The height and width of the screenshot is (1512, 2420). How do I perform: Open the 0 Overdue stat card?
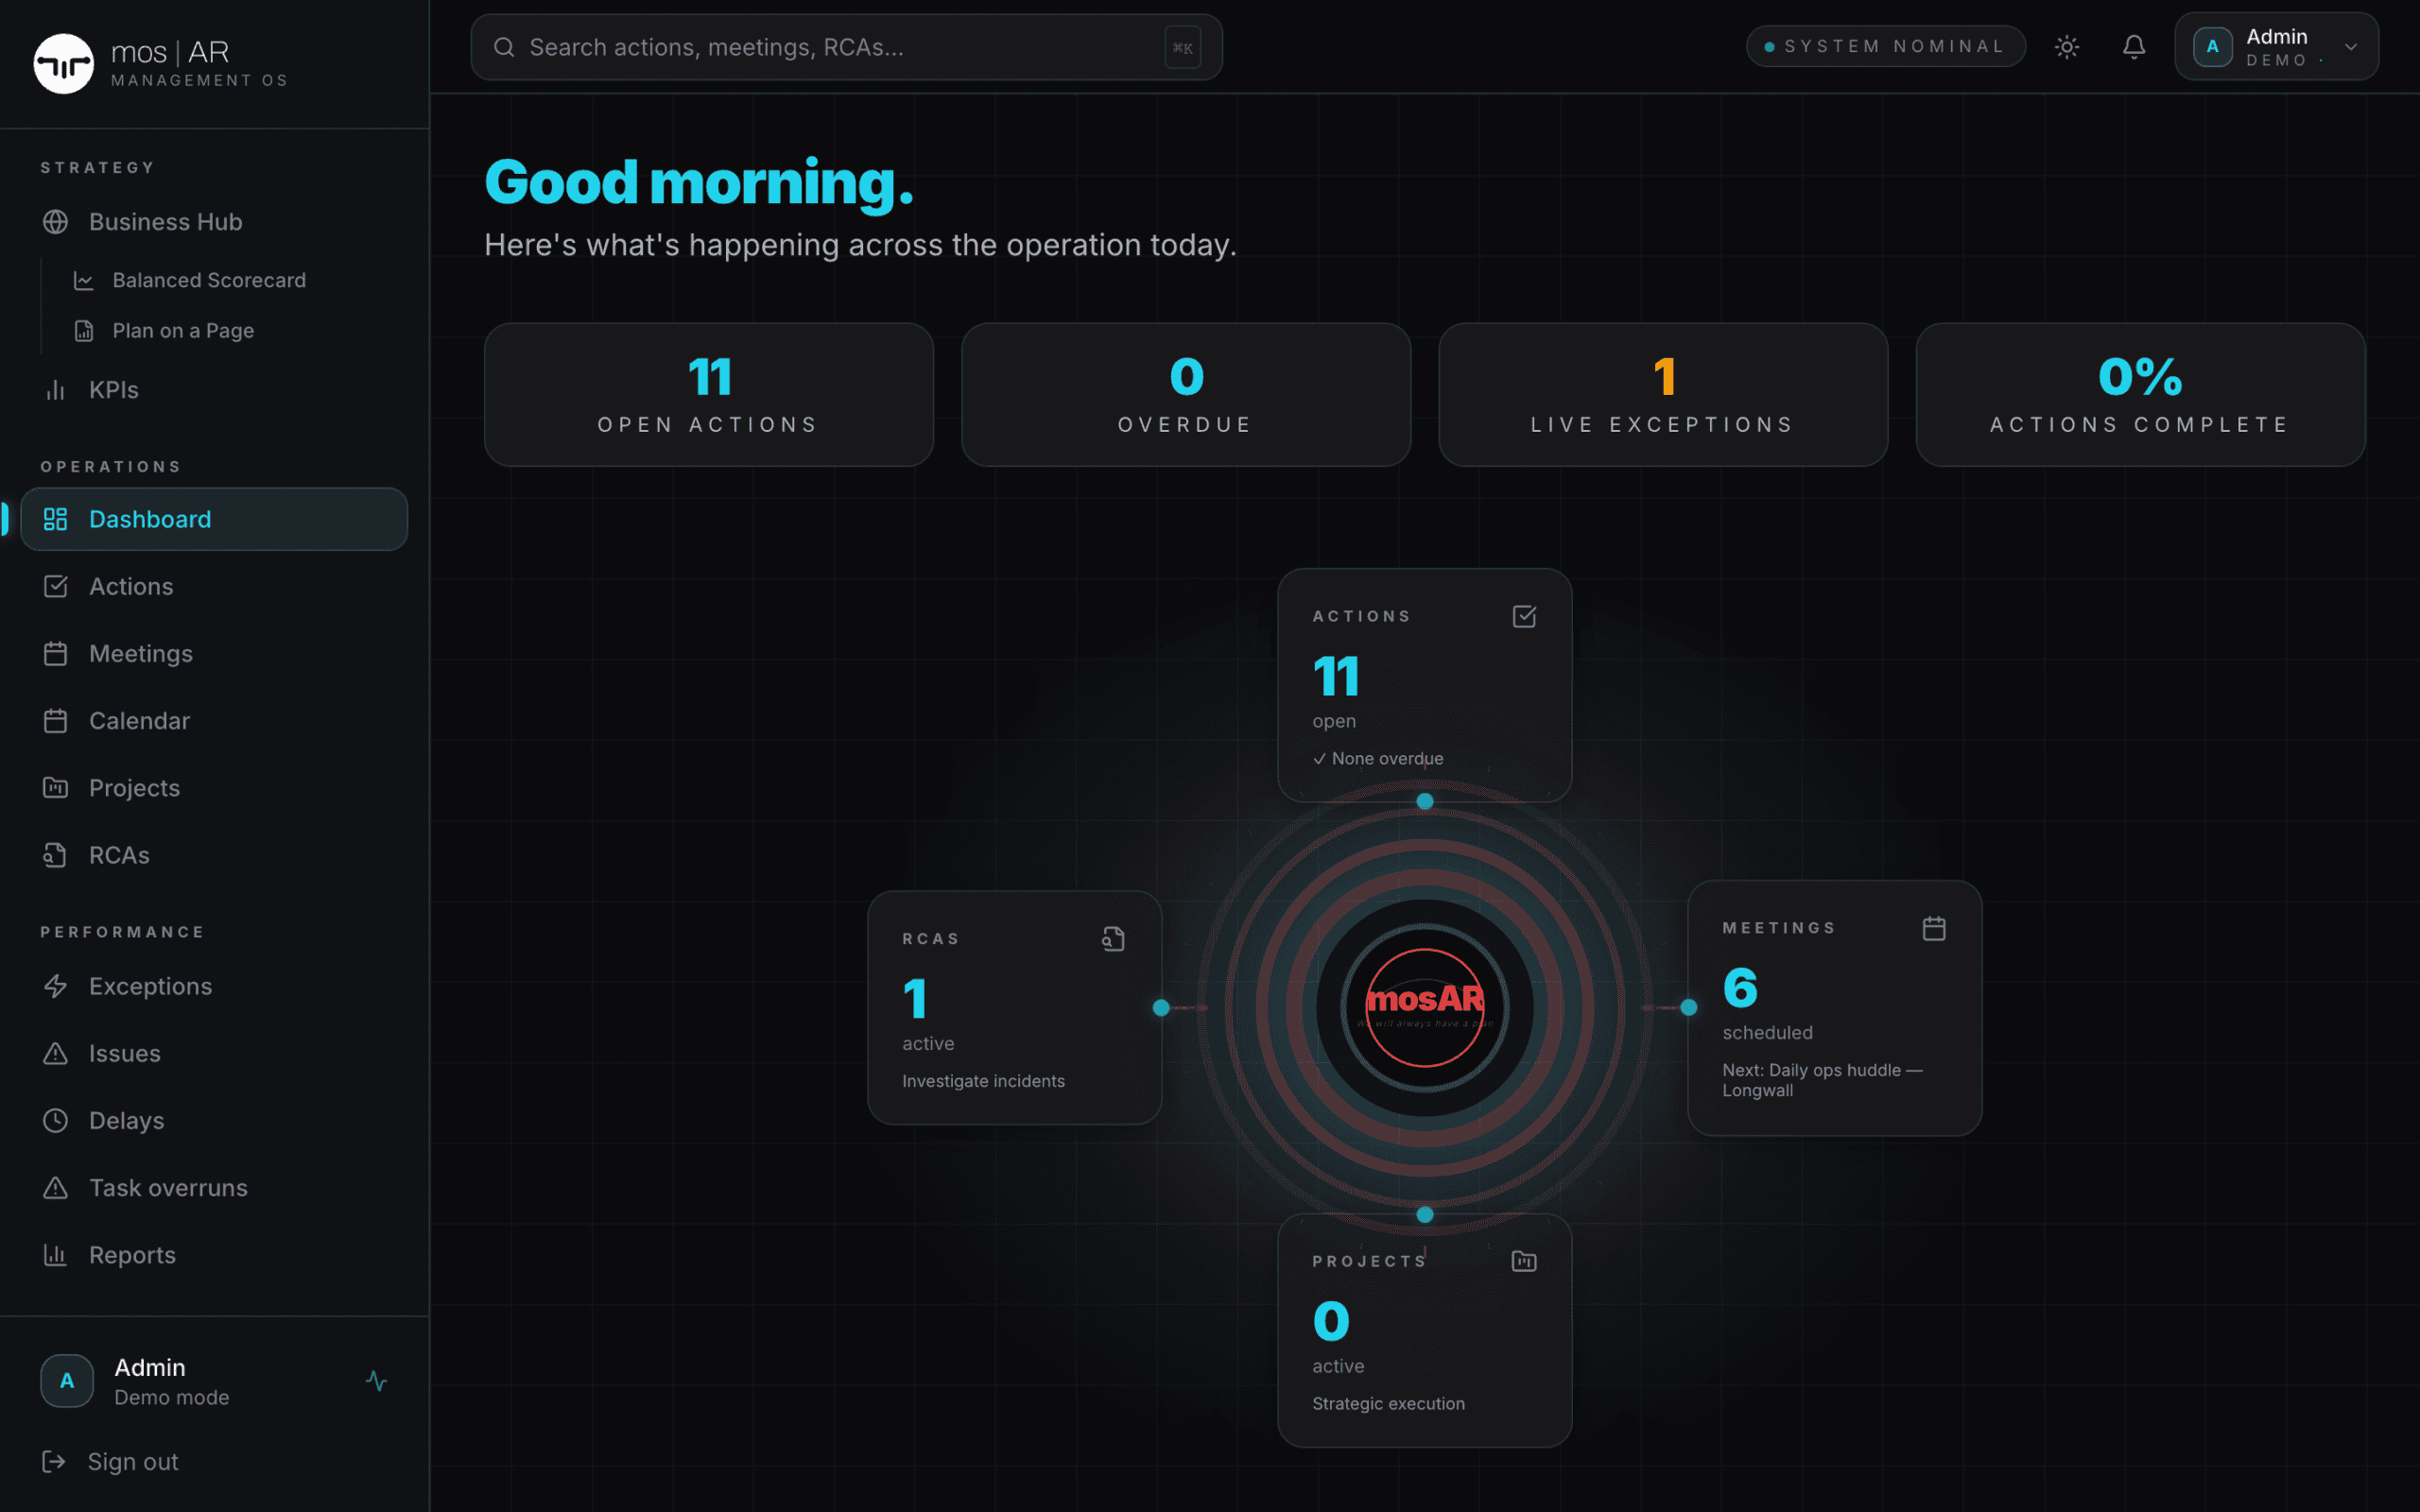(1186, 395)
